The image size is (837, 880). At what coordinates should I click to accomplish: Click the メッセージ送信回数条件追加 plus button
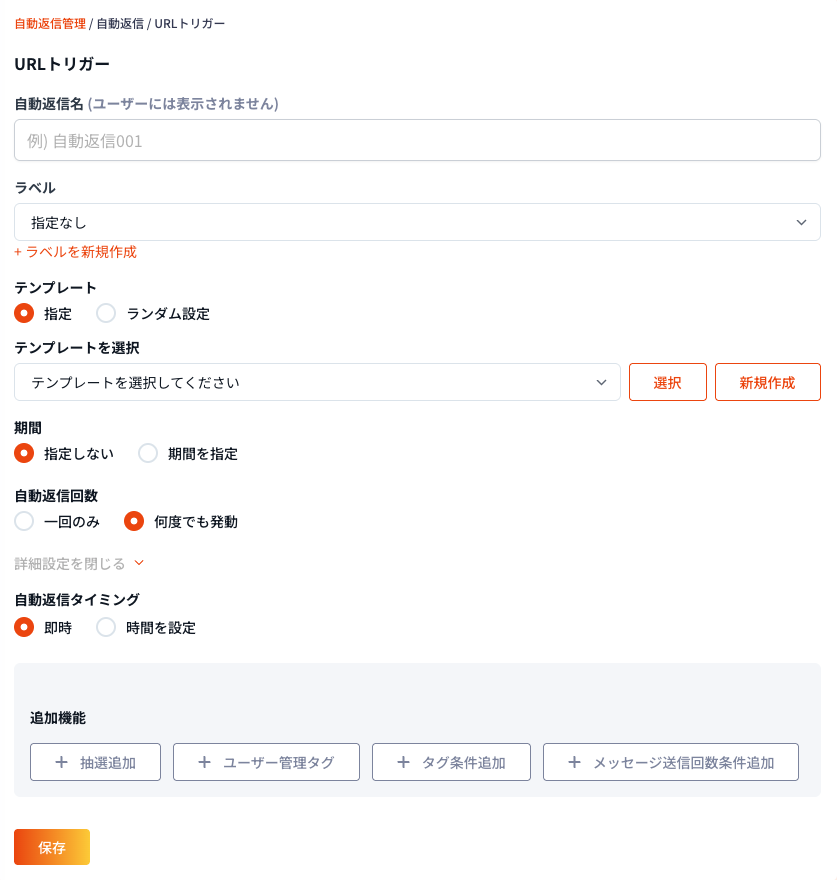click(670, 762)
